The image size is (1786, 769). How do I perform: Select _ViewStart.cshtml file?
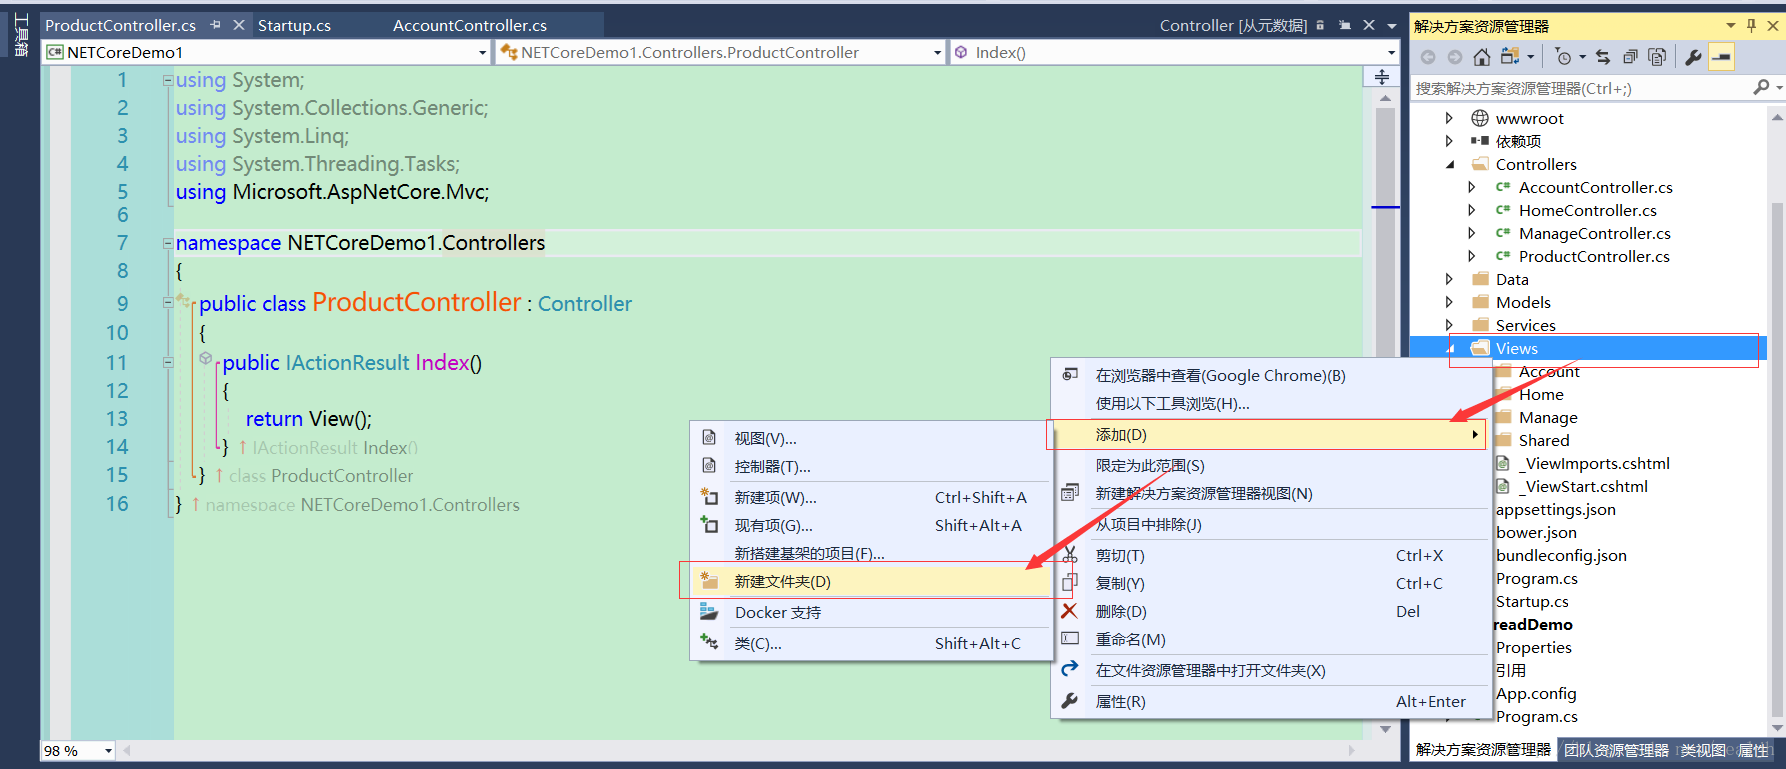click(x=1585, y=486)
